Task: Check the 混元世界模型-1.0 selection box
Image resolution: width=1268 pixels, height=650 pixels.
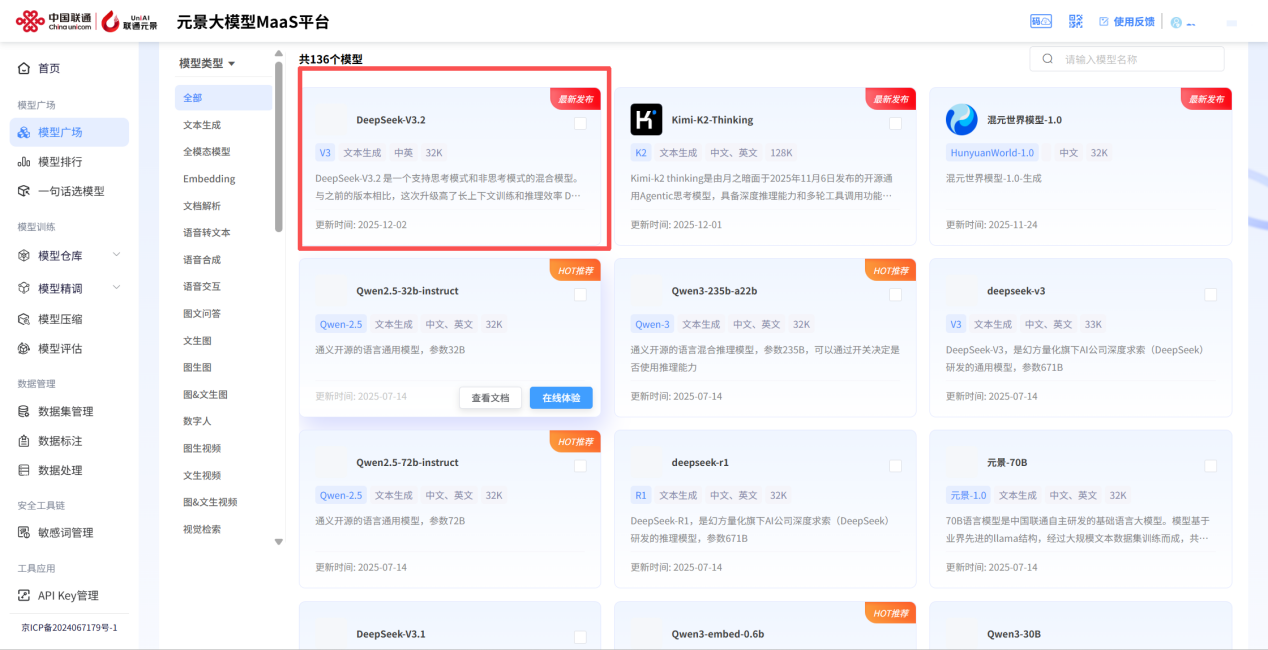Action: point(1209,123)
